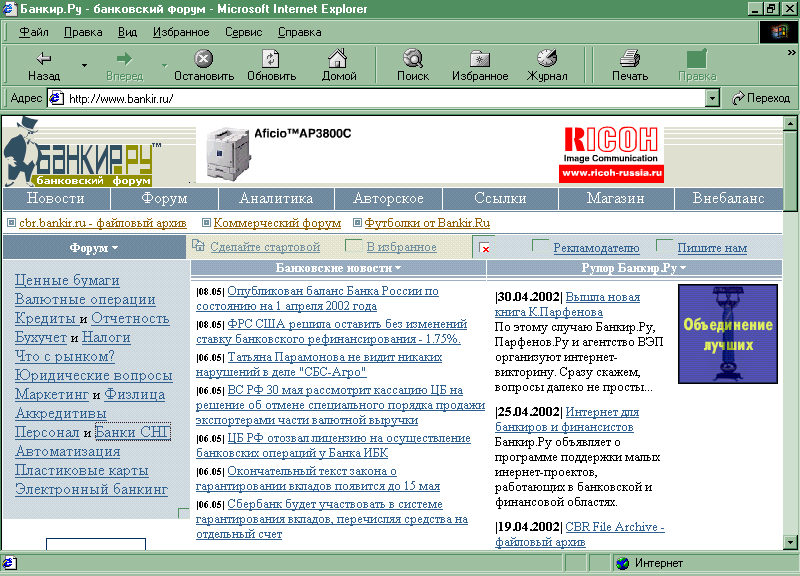Follow the Сделайте стартовой link
The image size is (800, 576).
(265, 247)
